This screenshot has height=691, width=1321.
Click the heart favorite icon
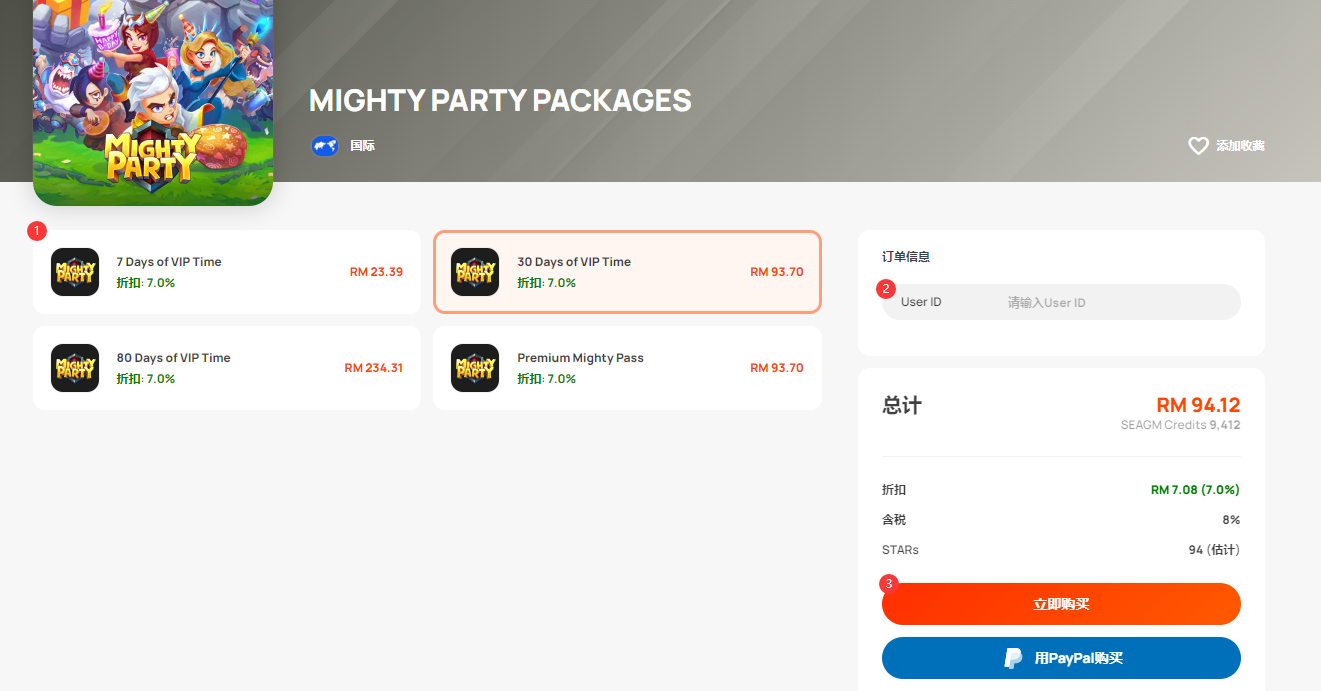coord(1198,146)
